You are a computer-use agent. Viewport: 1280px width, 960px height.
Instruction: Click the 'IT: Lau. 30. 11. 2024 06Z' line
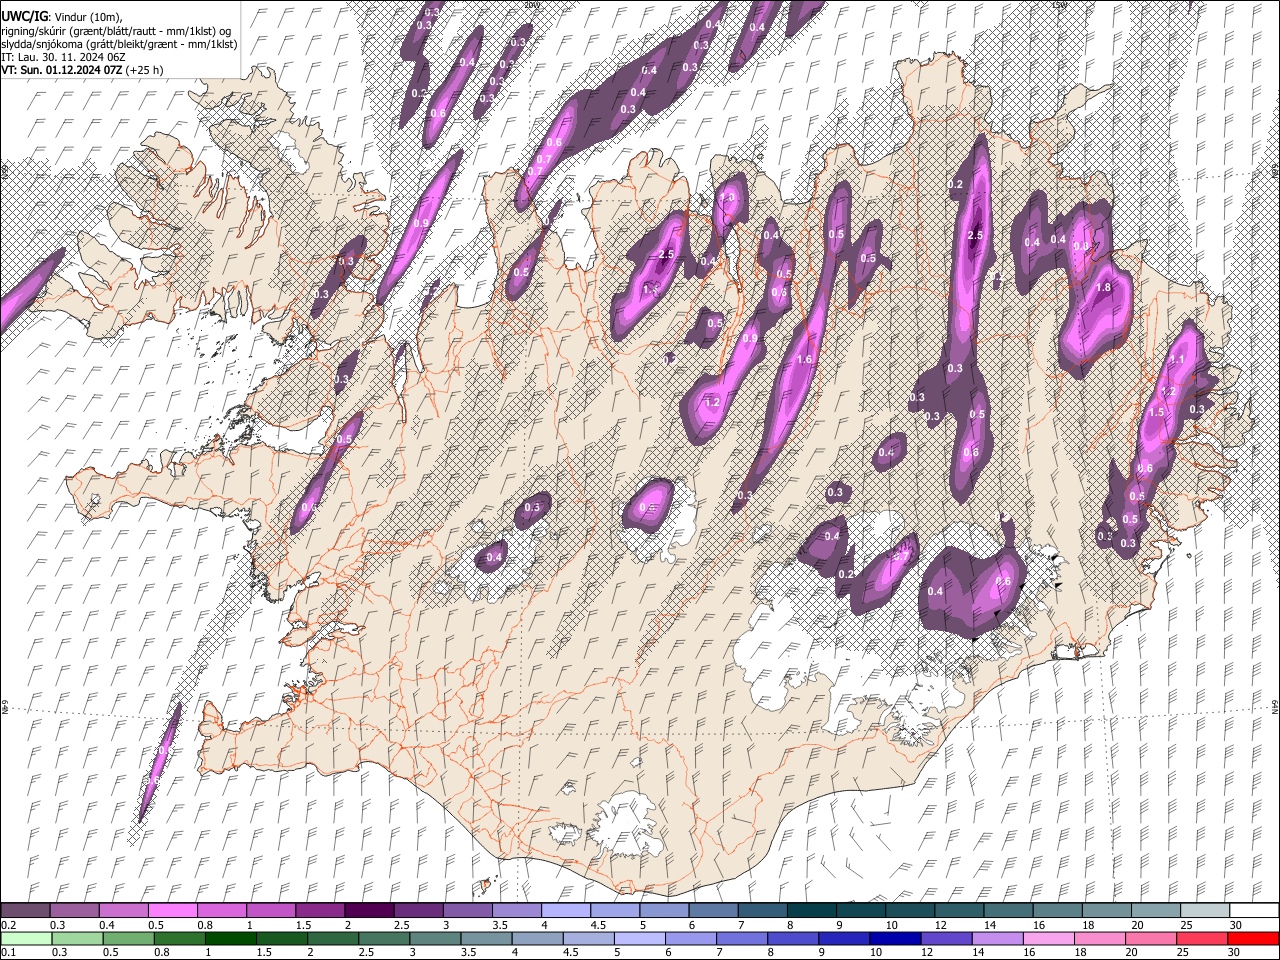[x=63, y=57]
